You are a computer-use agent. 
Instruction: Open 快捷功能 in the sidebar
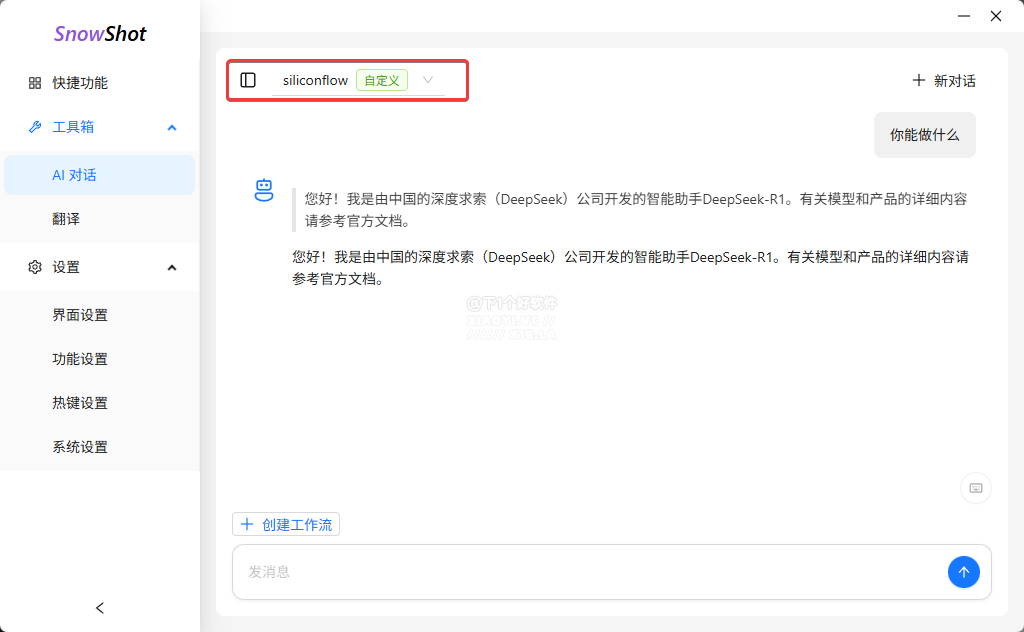coord(100,83)
